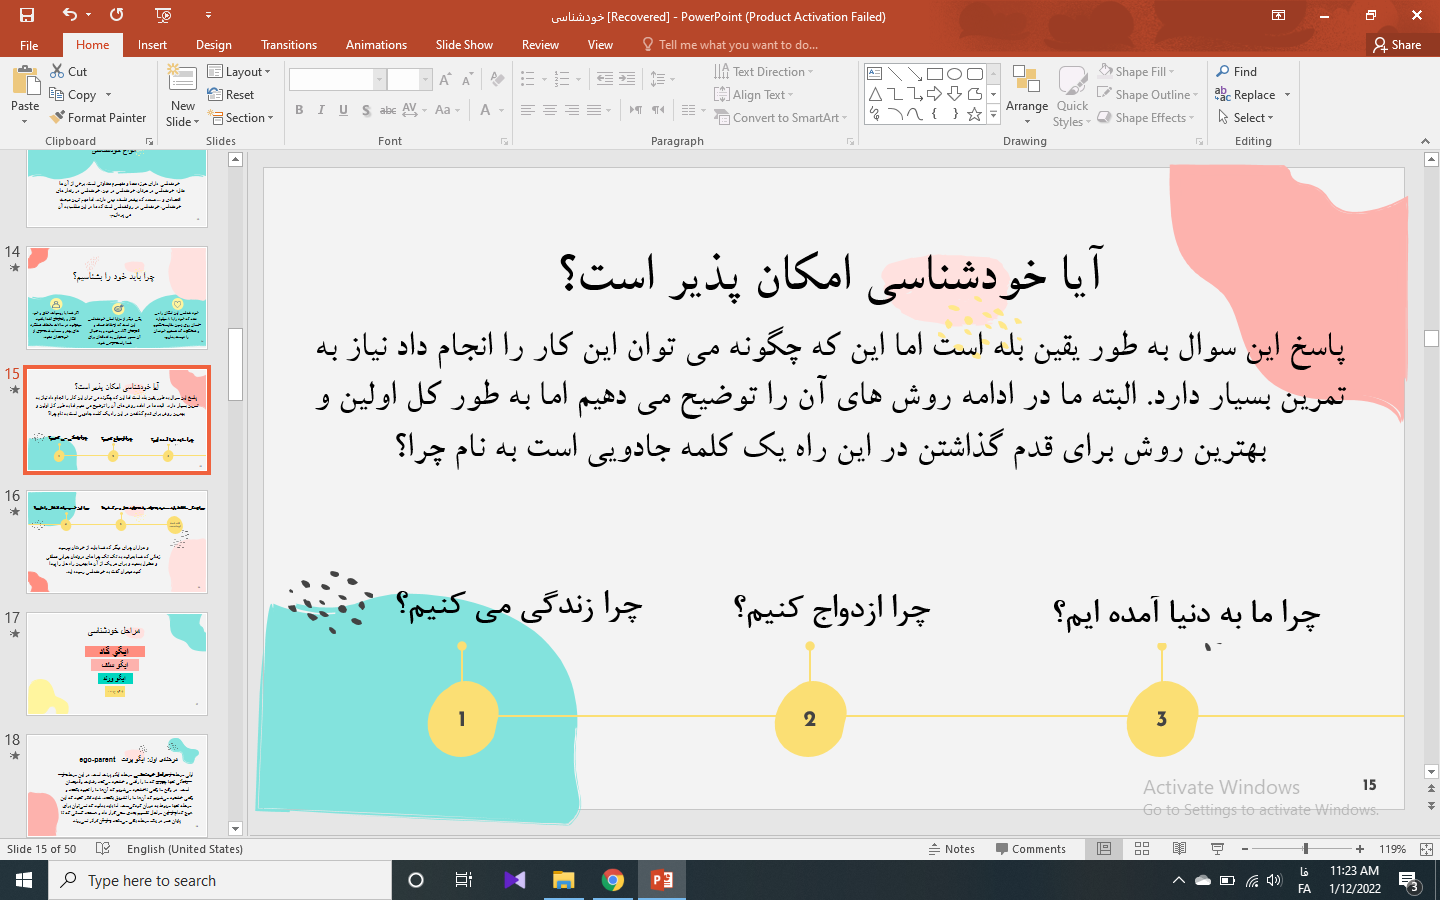Switch to Slide Sorter view
This screenshot has width=1440, height=900.
tap(1142, 849)
